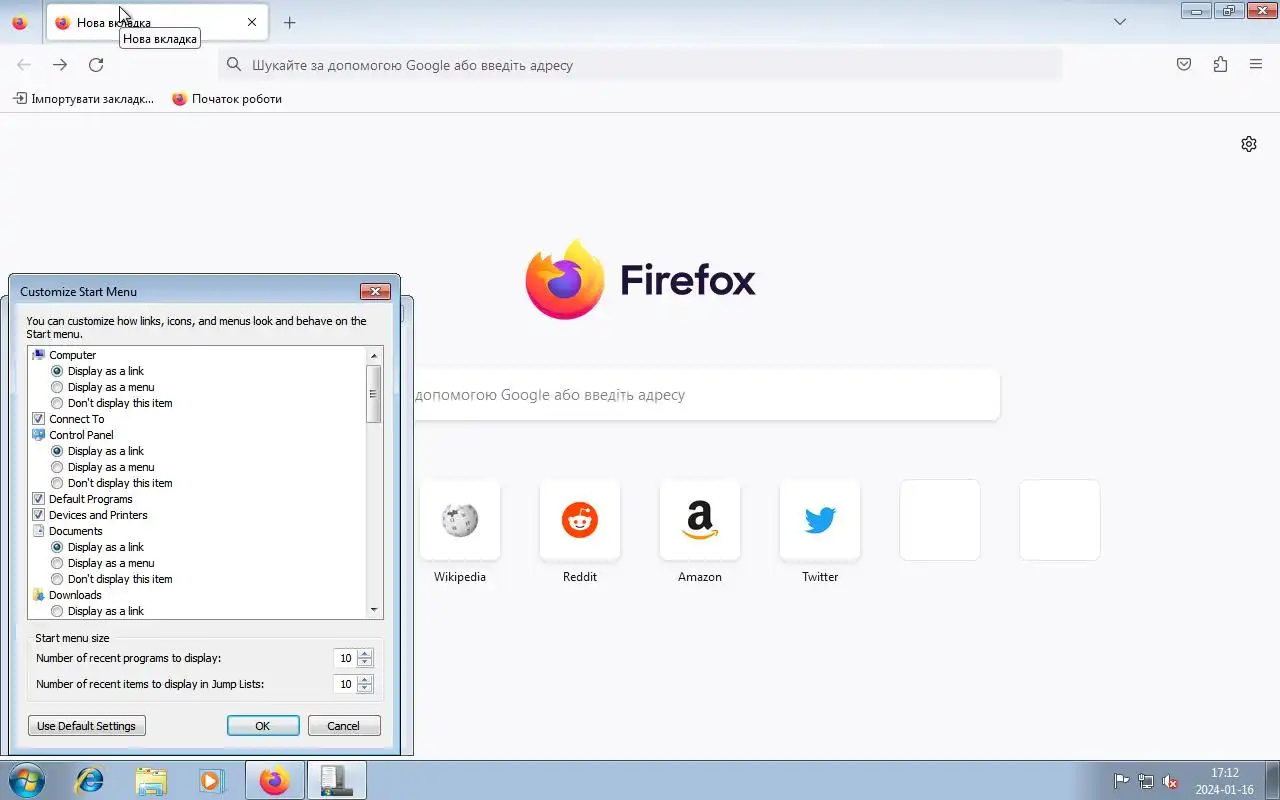1280x800 pixels.
Task: Select Computer Display as a link
Action: pyautogui.click(x=57, y=371)
